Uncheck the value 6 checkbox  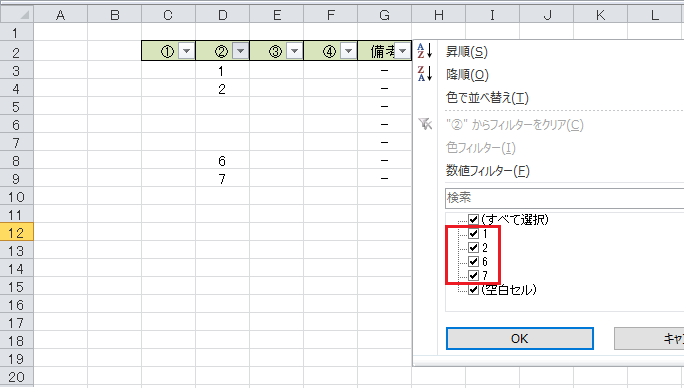[473, 261]
